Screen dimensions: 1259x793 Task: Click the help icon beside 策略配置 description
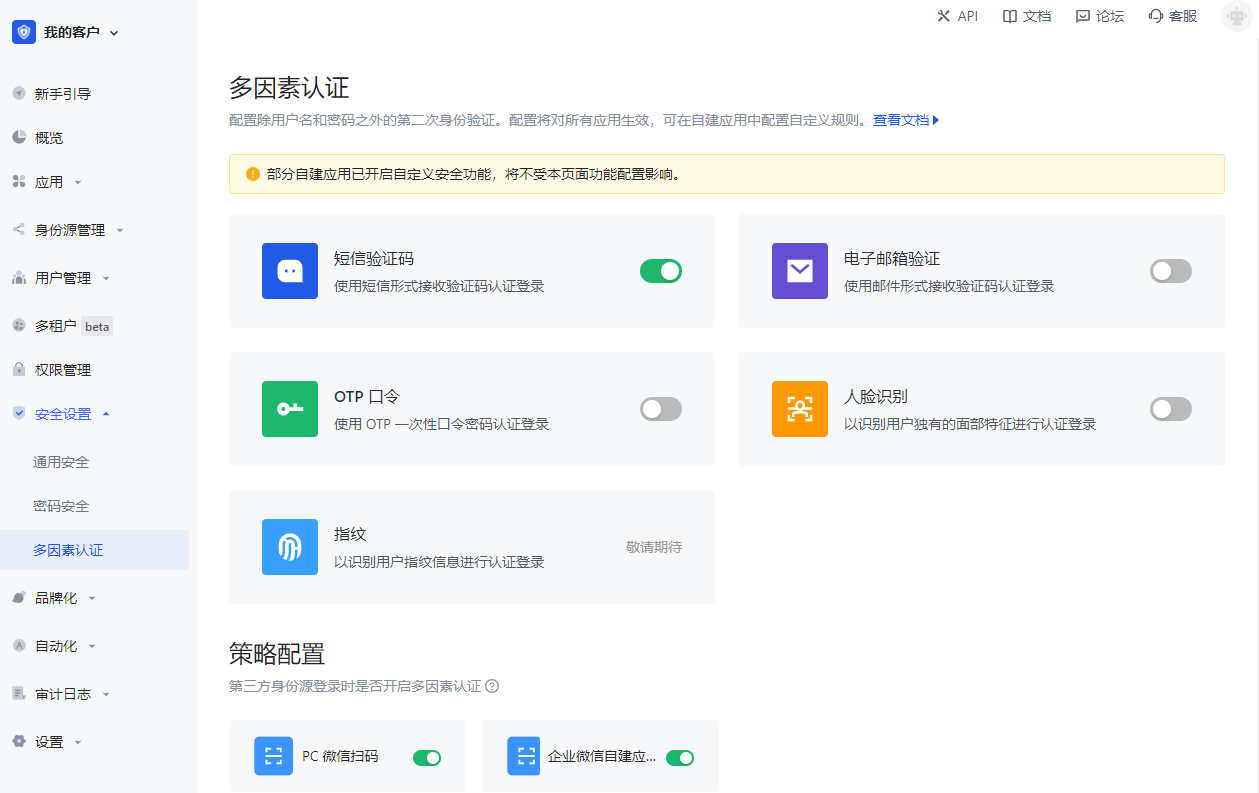[492, 686]
